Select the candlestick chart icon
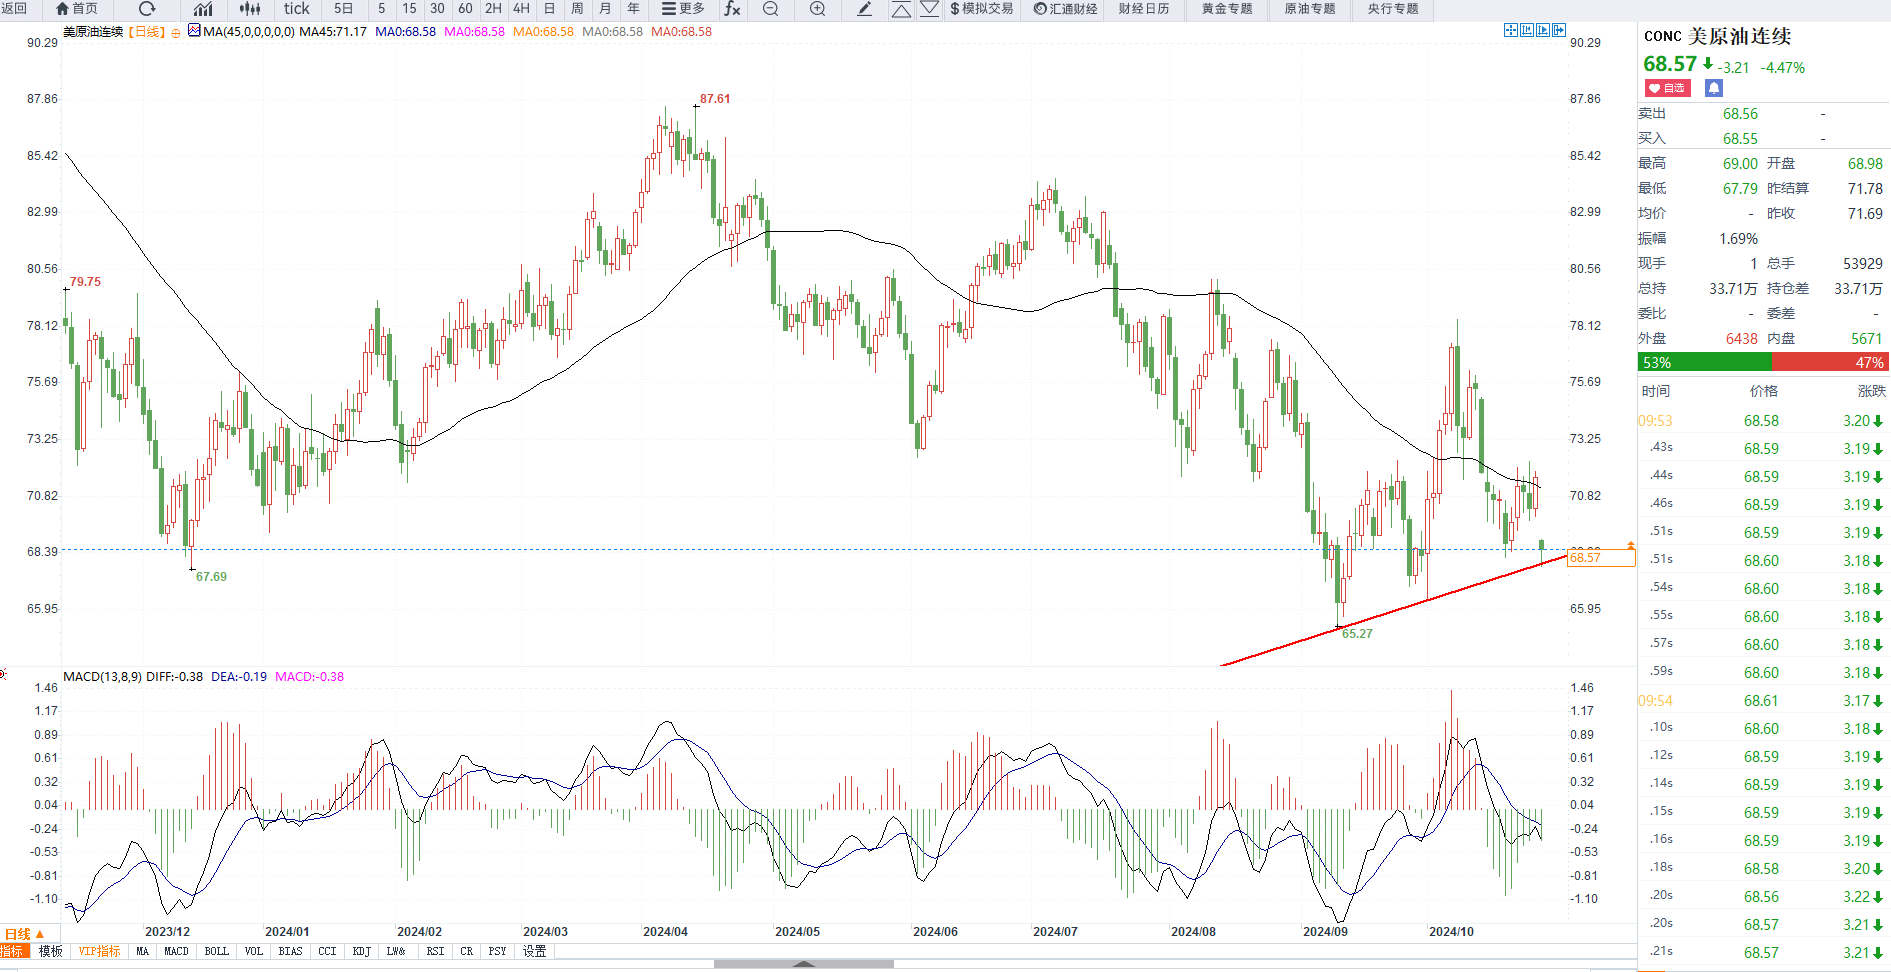 click(250, 9)
